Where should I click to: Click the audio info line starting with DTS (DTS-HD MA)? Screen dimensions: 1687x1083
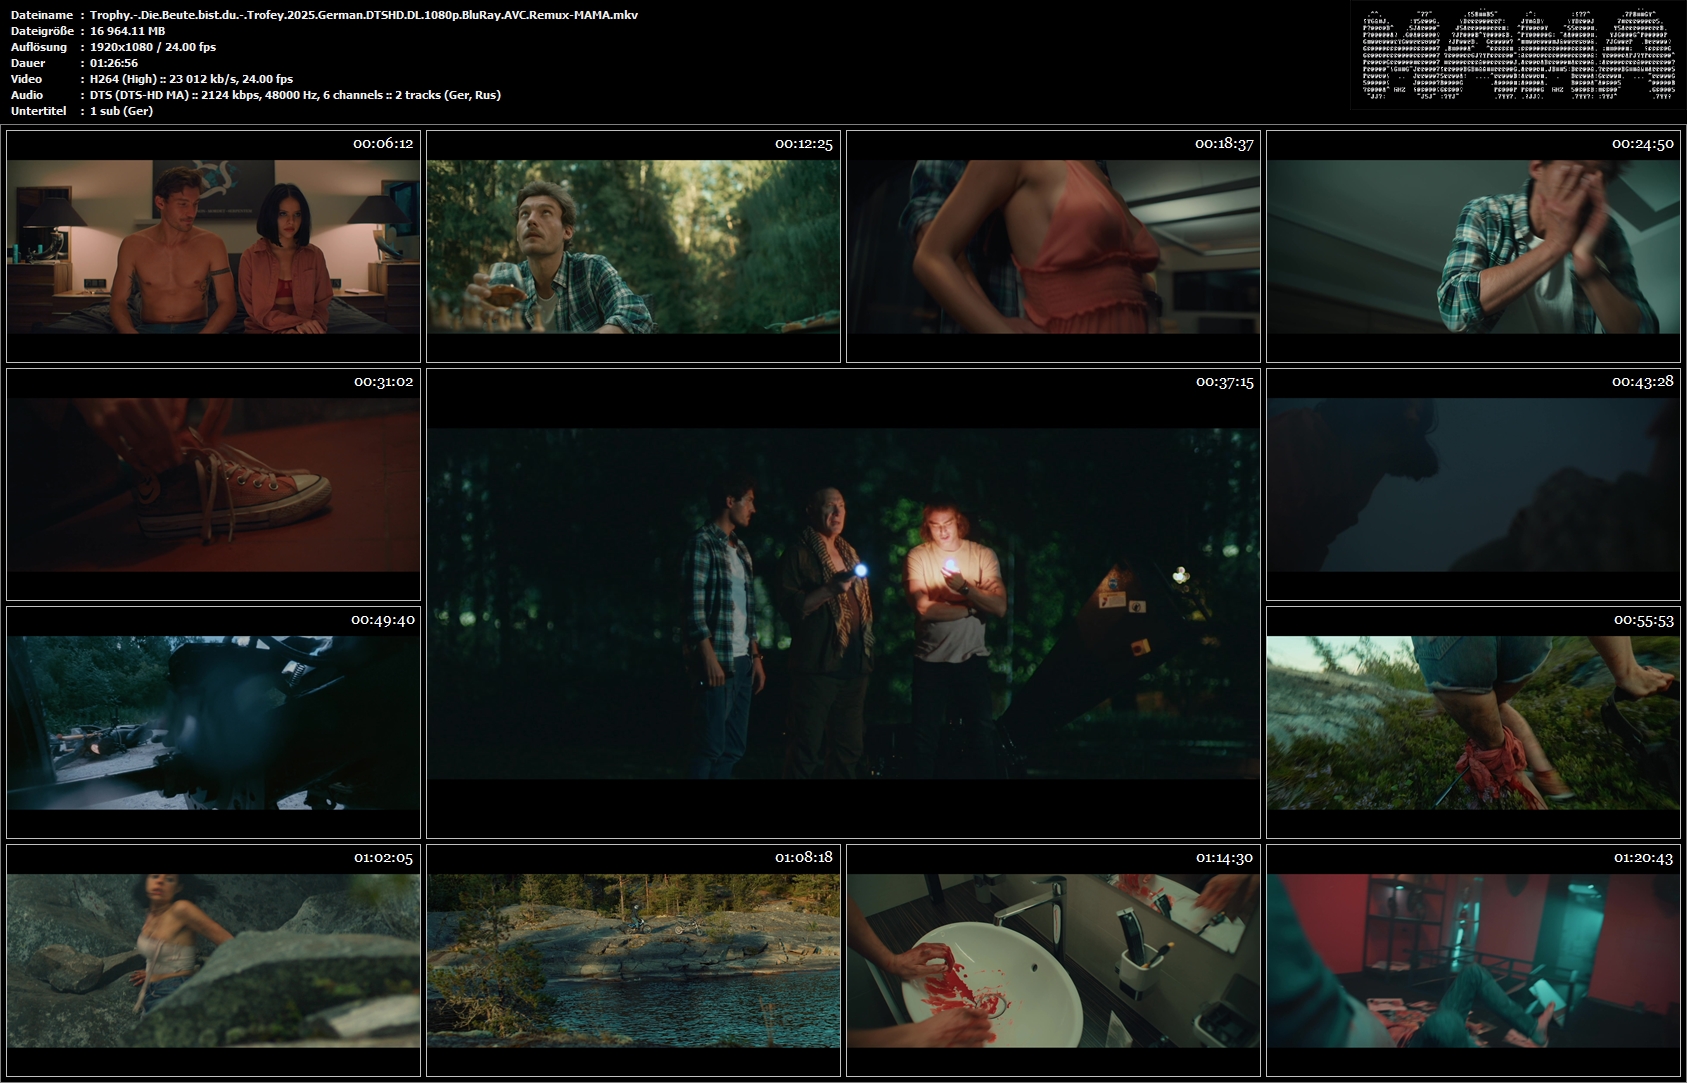pos(296,95)
